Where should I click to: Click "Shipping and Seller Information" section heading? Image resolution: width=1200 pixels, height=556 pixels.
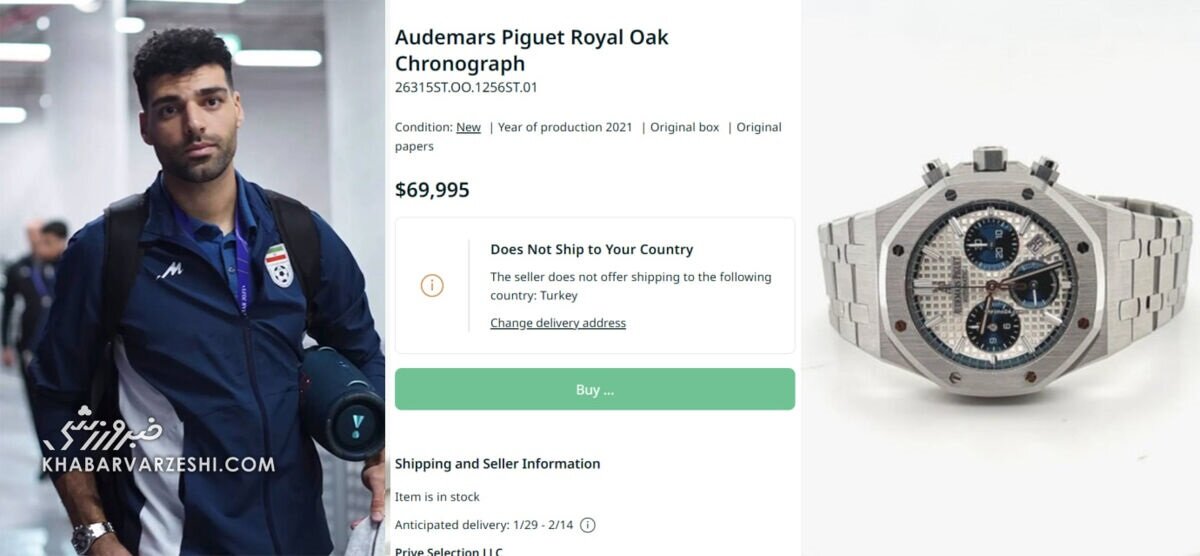click(x=497, y=464)
